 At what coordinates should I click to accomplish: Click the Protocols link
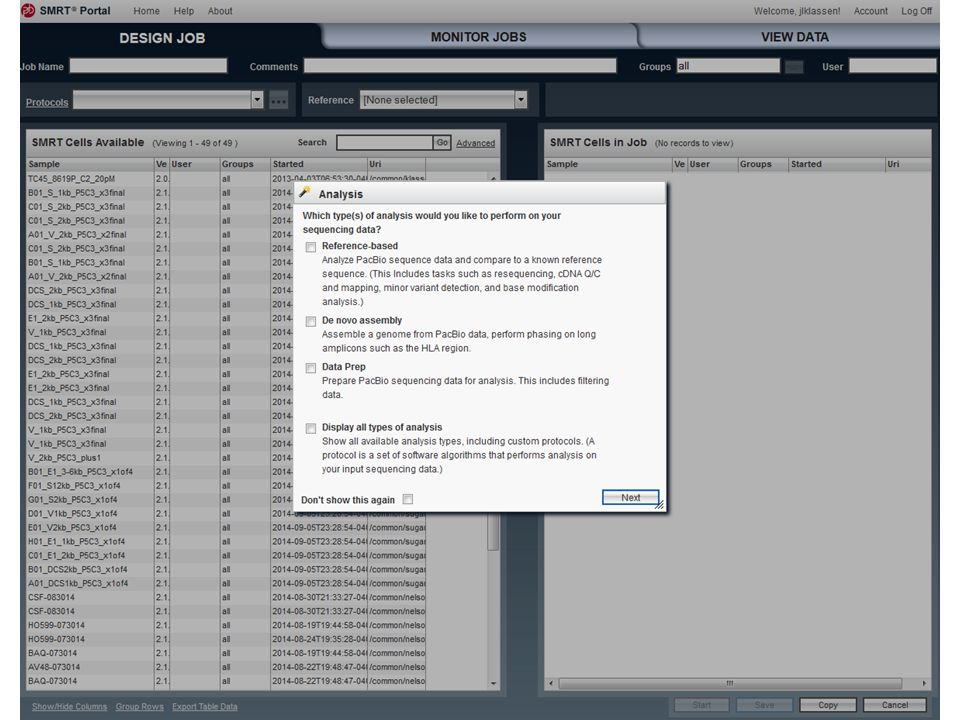coord(47,102)
